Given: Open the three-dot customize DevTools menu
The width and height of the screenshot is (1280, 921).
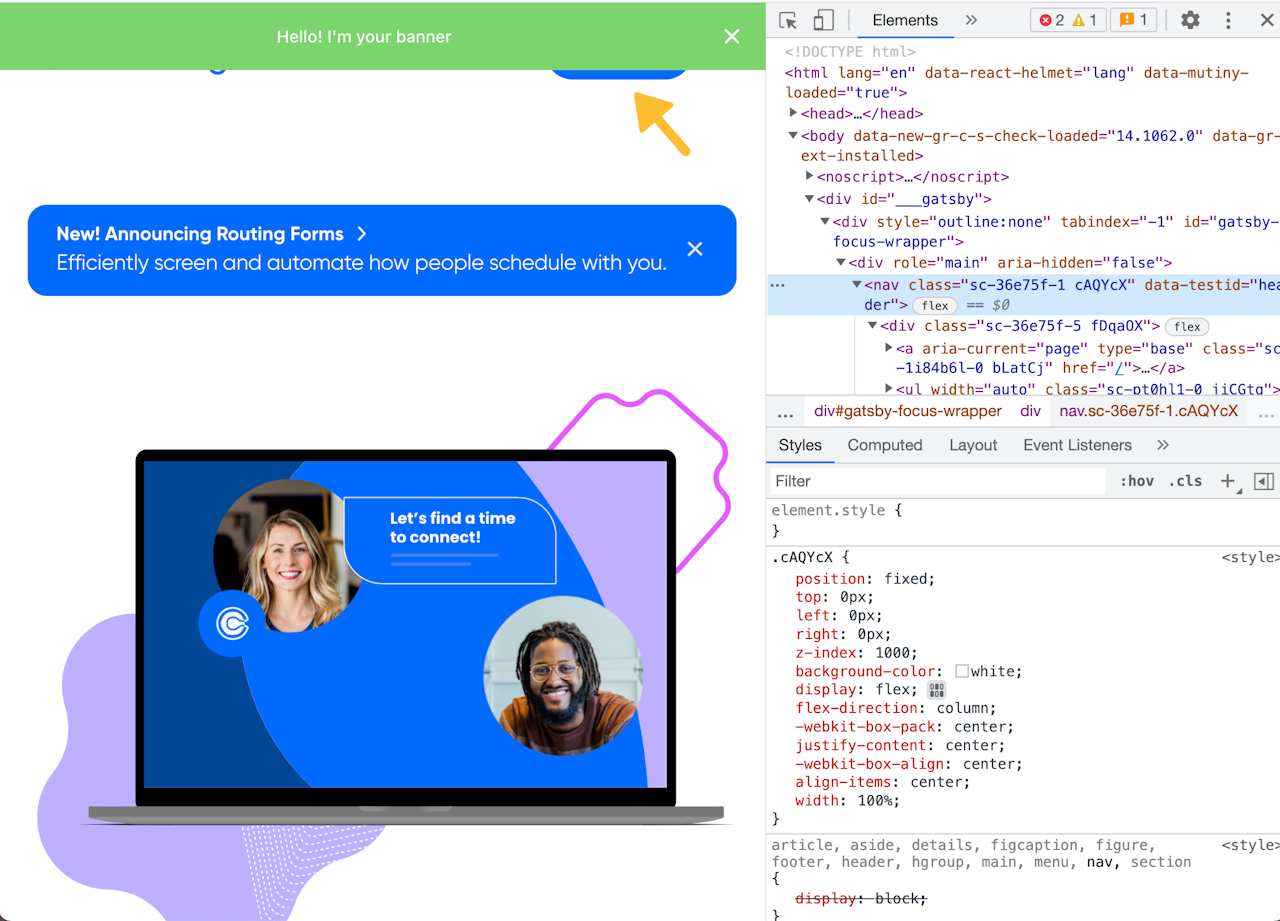Looking at the screenshot, I should tap(1228, 20).
